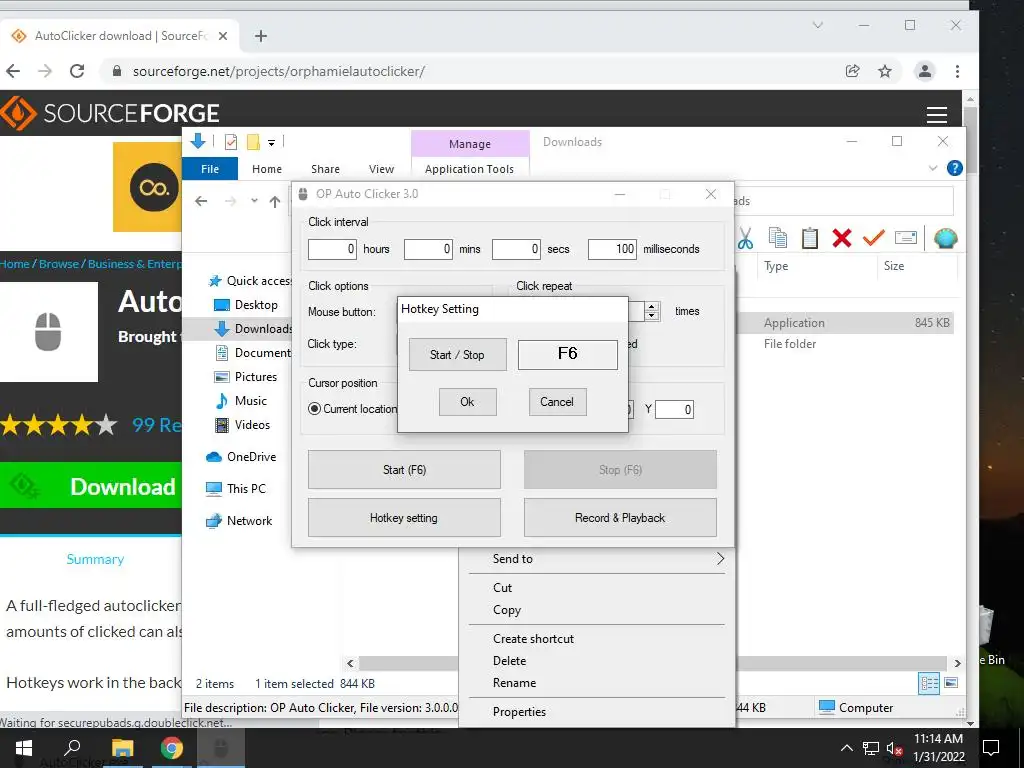
Task: Click the Y coordinate field
Action: pyautogui.click(x=674, y=409)
